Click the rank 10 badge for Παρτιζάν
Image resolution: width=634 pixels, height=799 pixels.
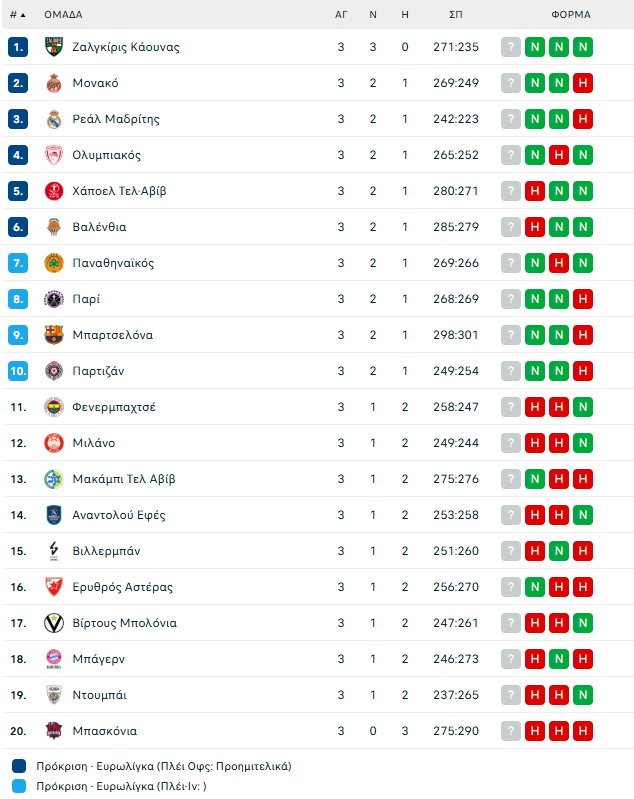(x=18, y=371)
